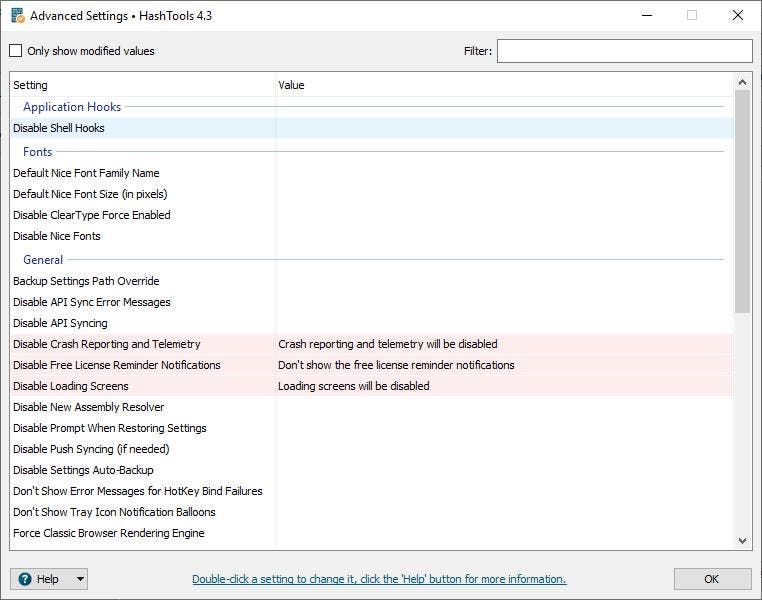The height and width of the screenshot is (600, 762).
Task: Click the vertical scrollbar thumb
Action: [x=742, y=202]
